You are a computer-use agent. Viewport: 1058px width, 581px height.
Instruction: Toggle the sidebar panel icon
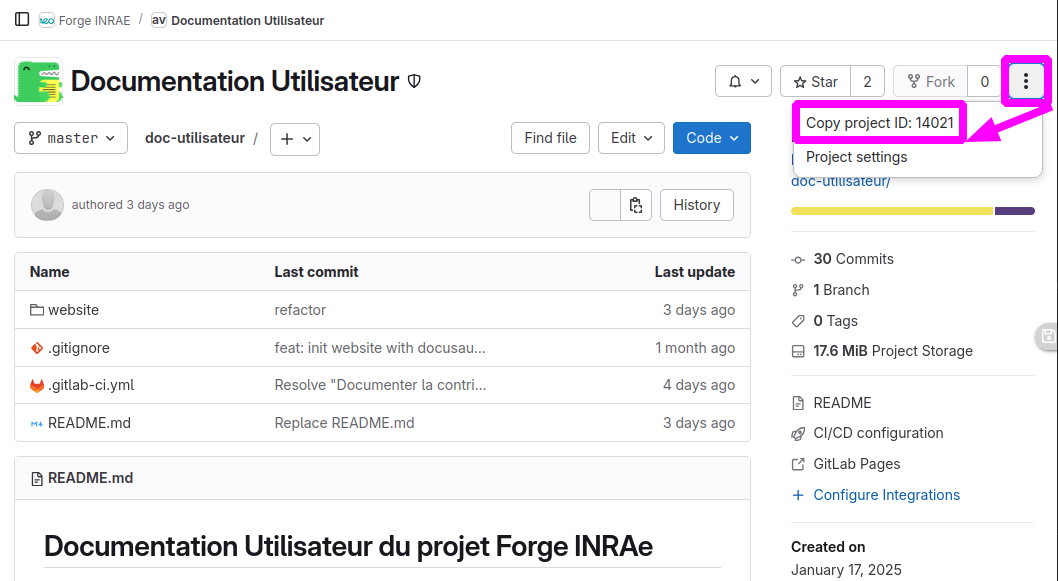(22, 20)
